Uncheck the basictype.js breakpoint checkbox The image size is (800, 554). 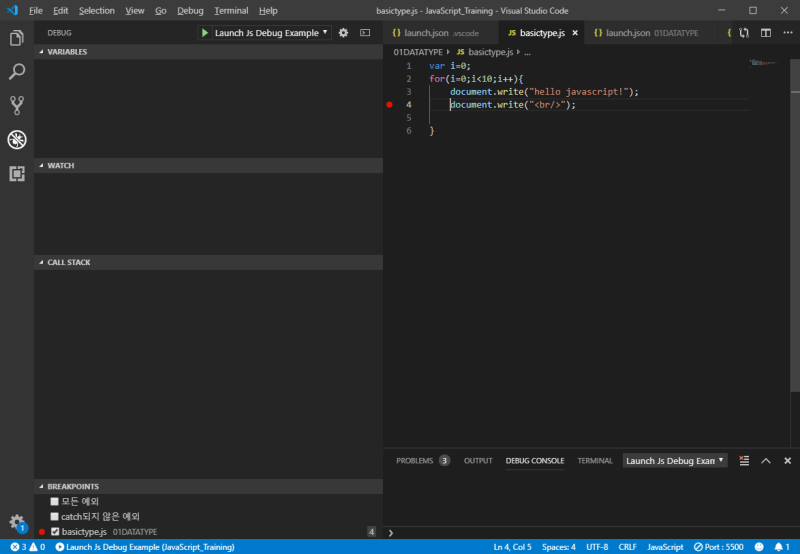coord(55,532)
